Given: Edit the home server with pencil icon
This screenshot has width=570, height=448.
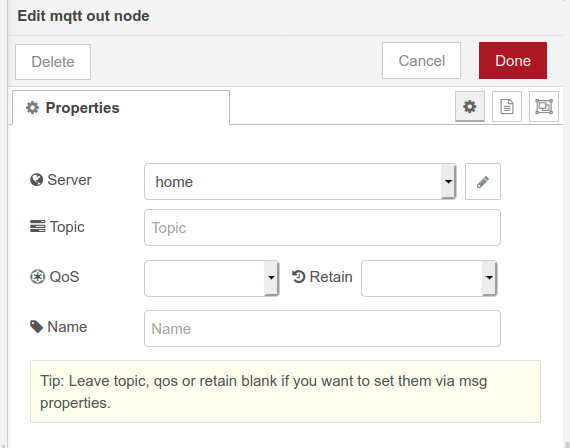Looking at the screenshot, I should point(483,181).
